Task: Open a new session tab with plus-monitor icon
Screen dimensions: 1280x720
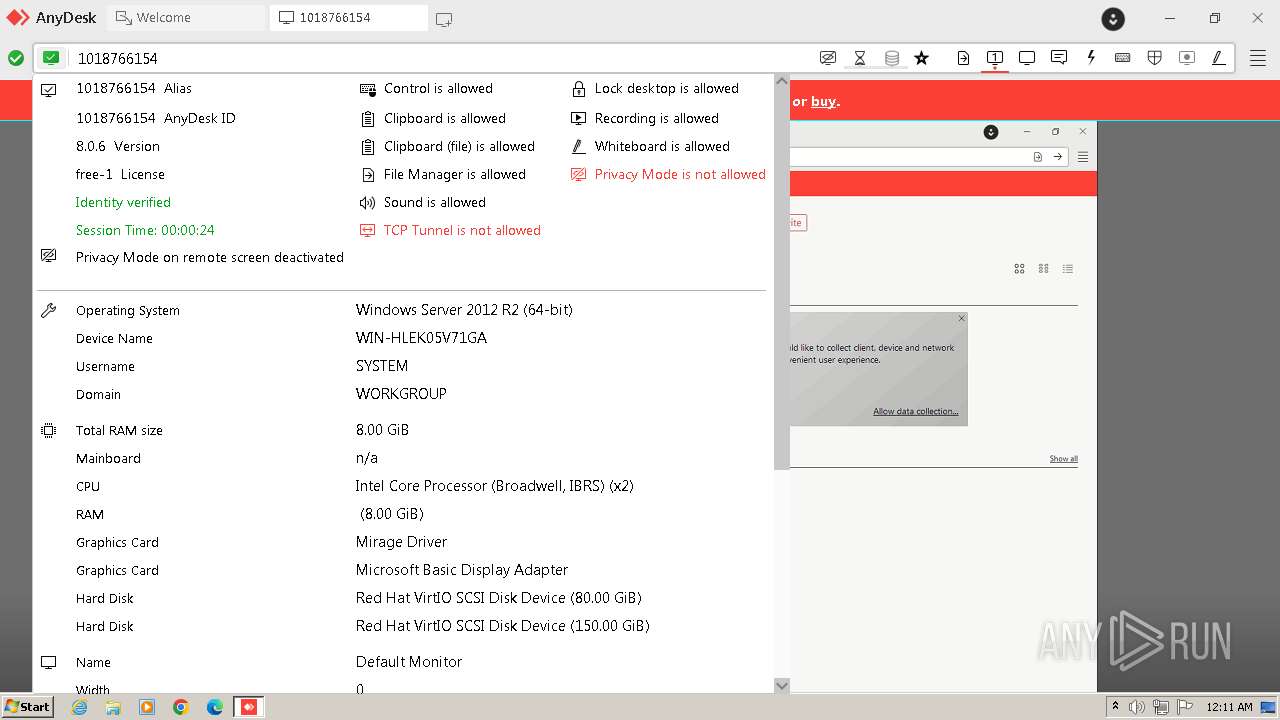Action: click(444, 19)
